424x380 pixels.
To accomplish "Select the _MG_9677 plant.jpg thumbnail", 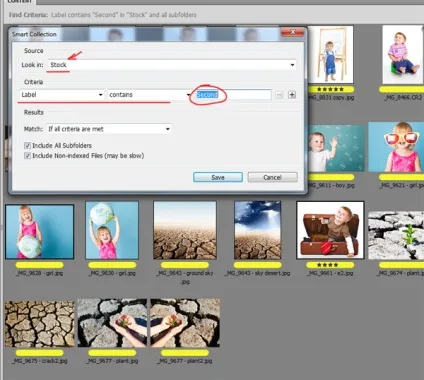I will 112,323.
